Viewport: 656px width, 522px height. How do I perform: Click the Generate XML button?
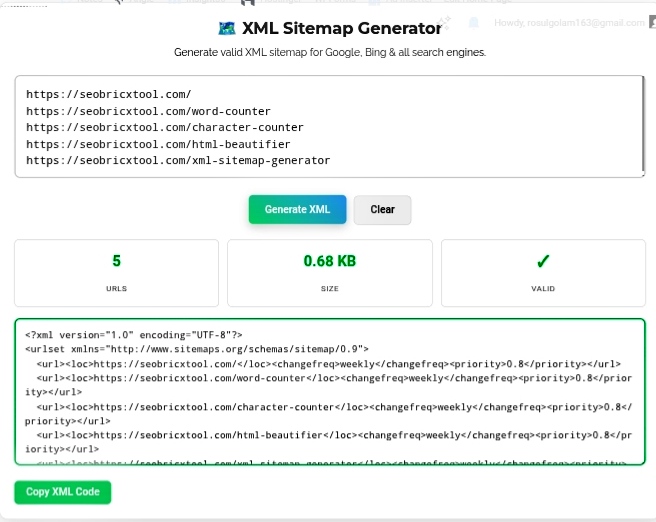(297, 209)
